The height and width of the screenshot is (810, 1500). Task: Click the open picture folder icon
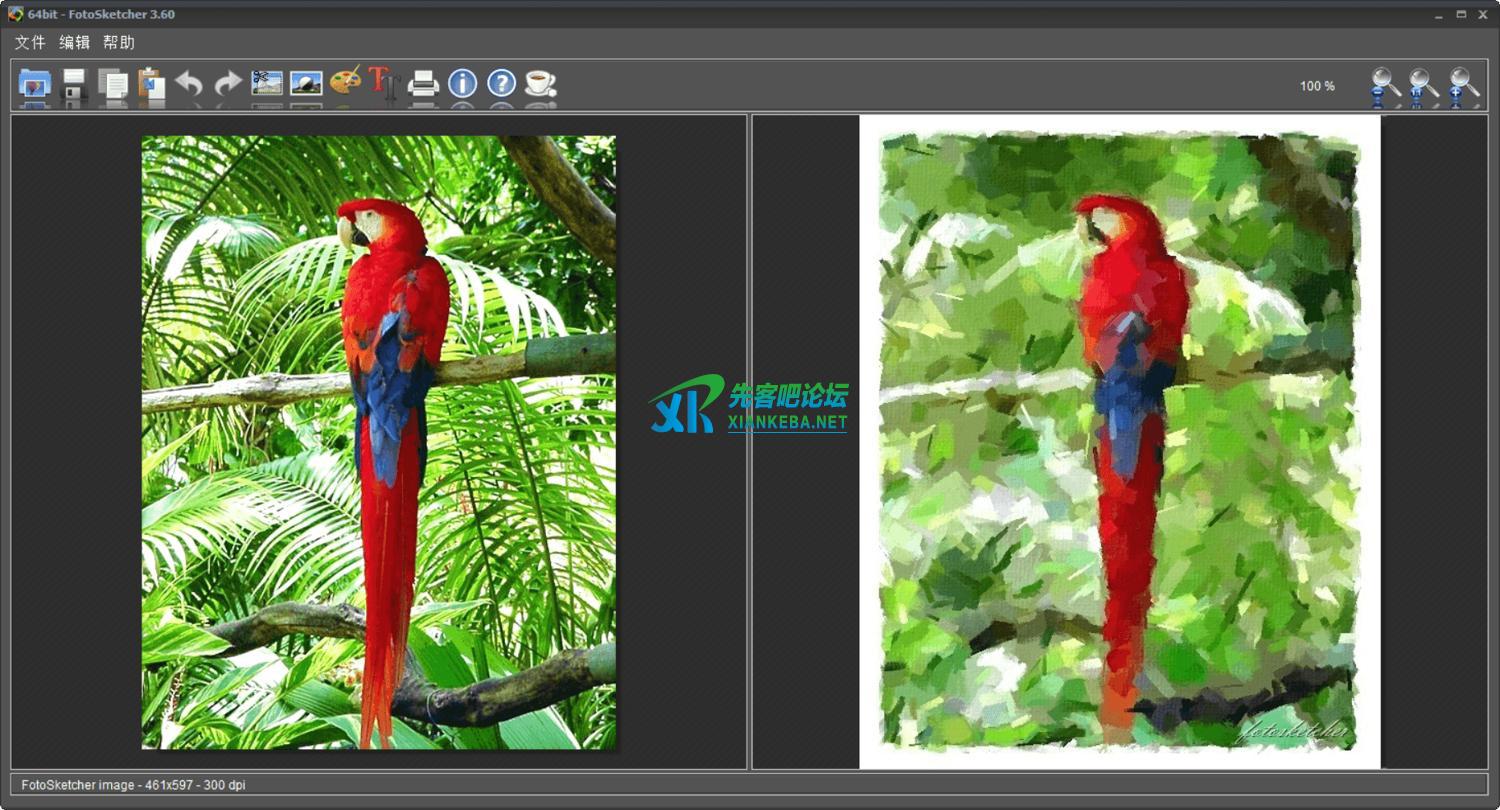click(34, 84)
